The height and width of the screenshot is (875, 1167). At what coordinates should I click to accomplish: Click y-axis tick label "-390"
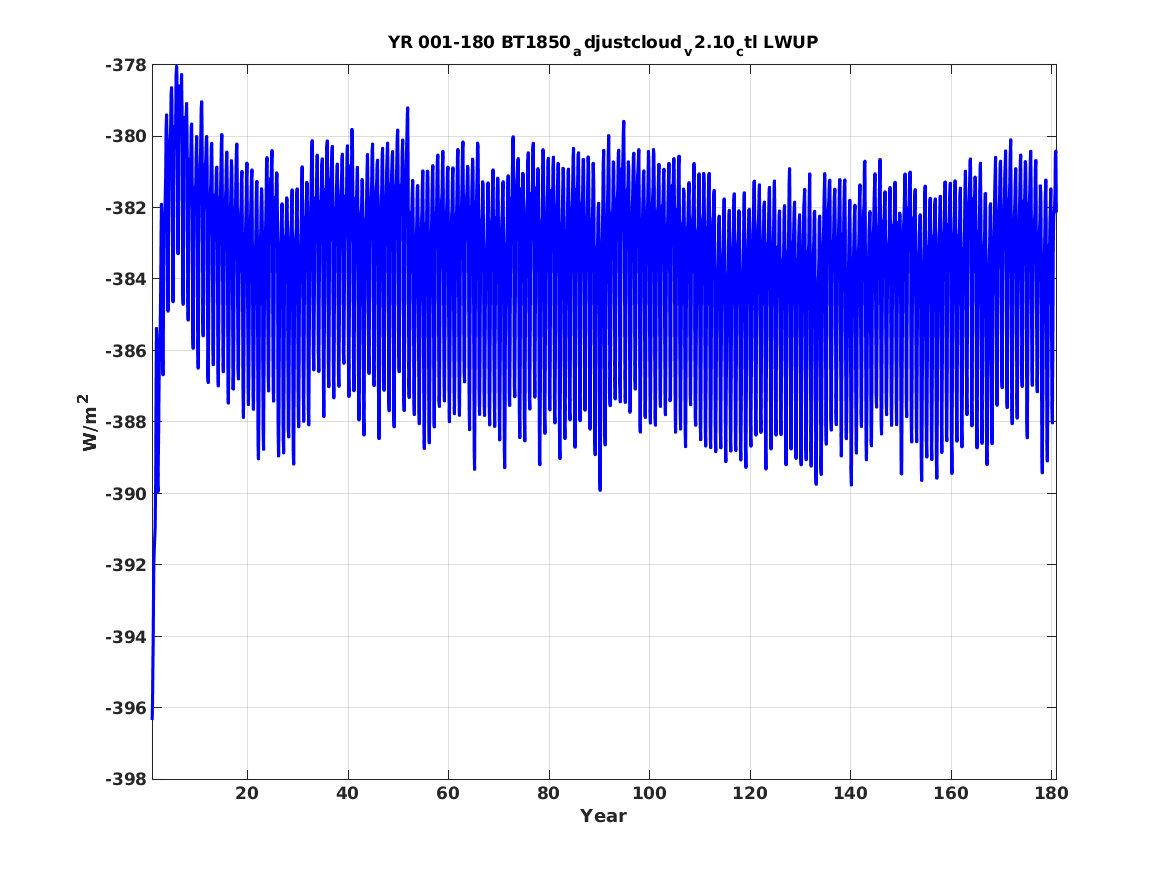125,494
